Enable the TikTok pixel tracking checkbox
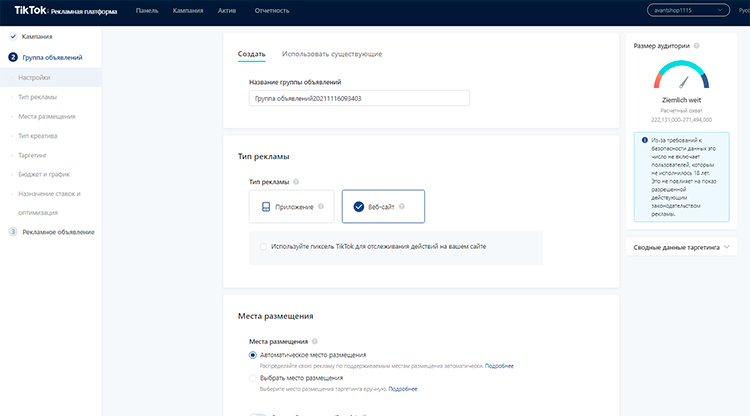Image resolution: width=750 pixels, height=416 pixels. click(x=263, y=246)
